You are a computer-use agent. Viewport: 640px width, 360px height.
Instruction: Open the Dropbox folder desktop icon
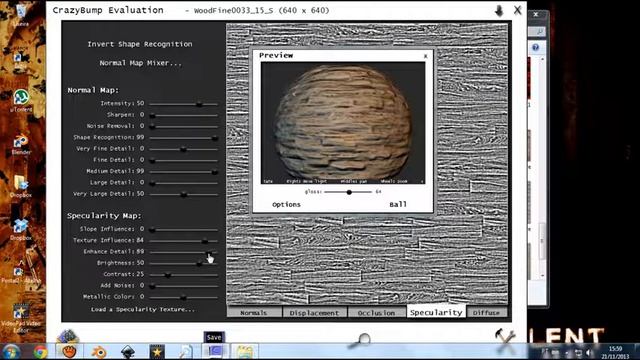coord(21,187)
